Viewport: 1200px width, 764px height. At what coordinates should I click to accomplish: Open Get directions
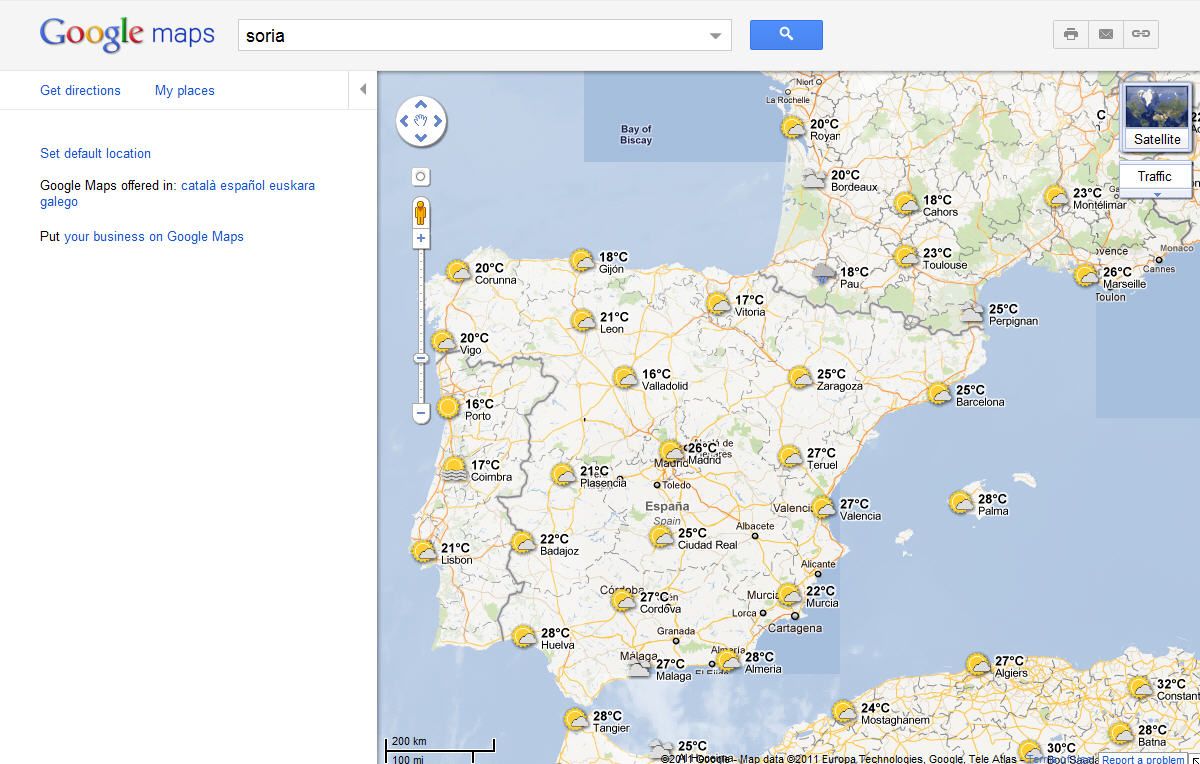tap(80, 90)
